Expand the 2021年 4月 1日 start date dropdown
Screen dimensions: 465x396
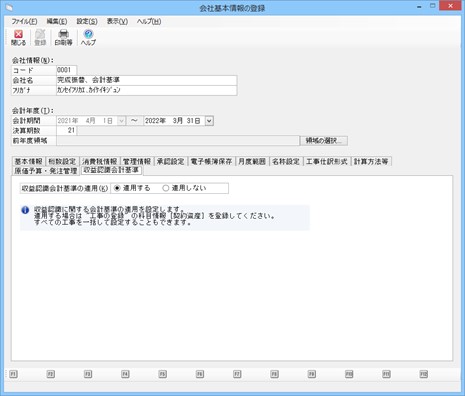122,121
